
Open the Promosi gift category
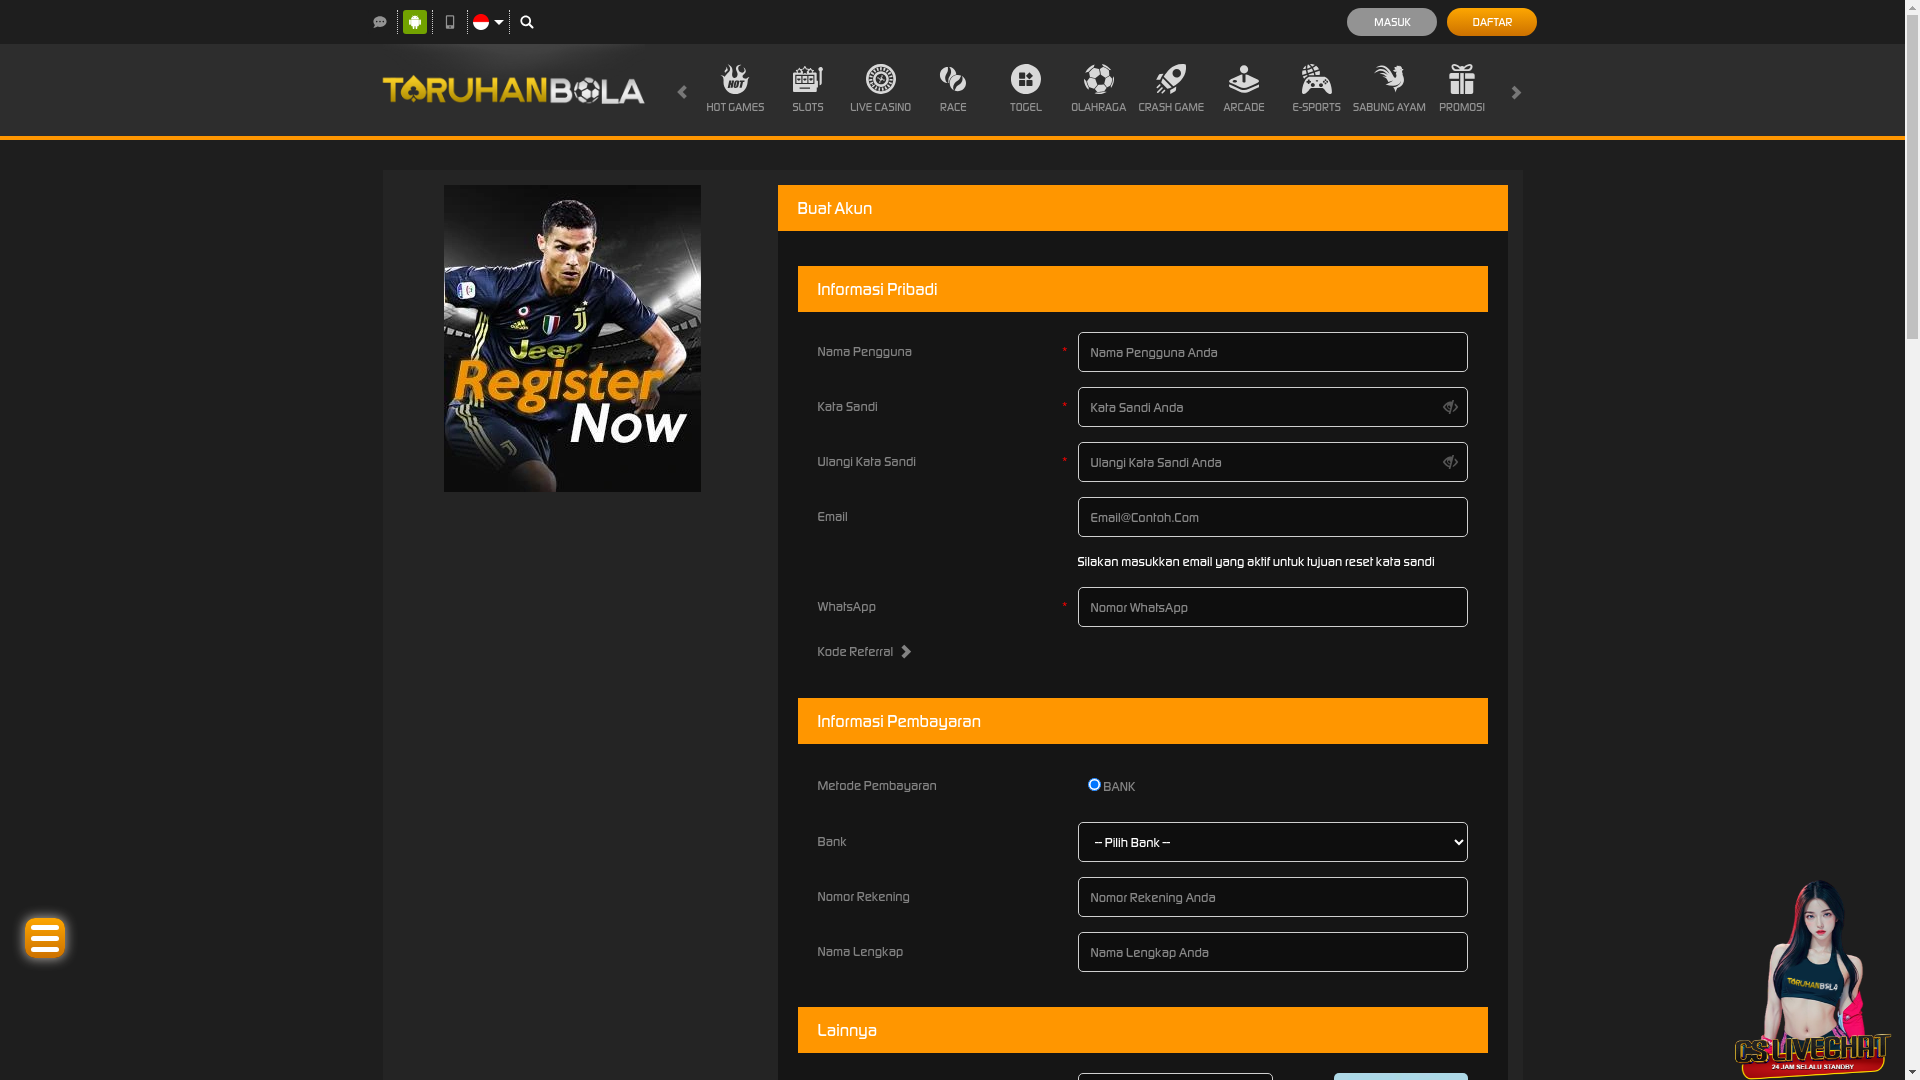[1461, 89]
